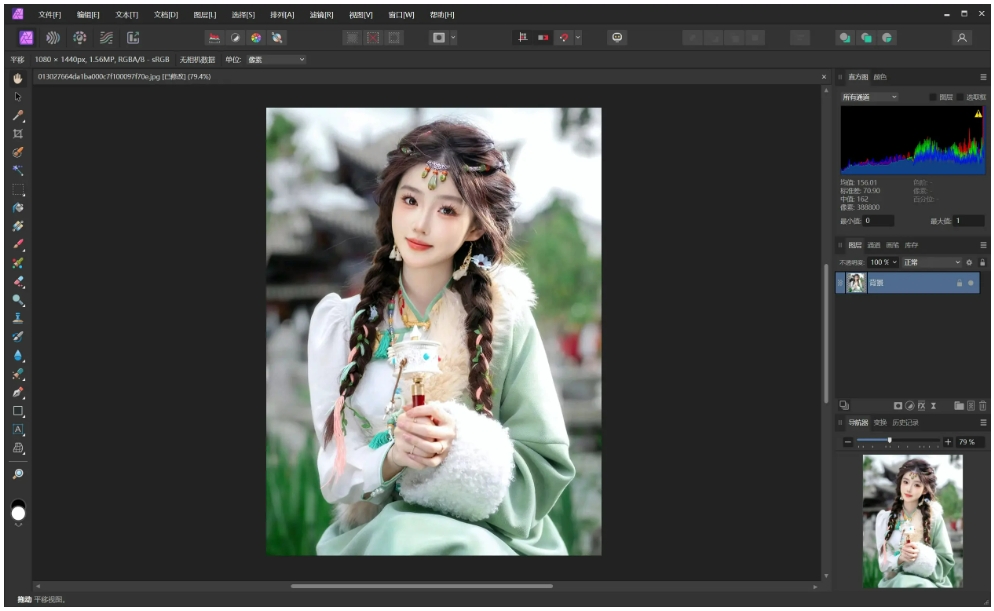Toggle the Quick Mask button

click(439, 38)
